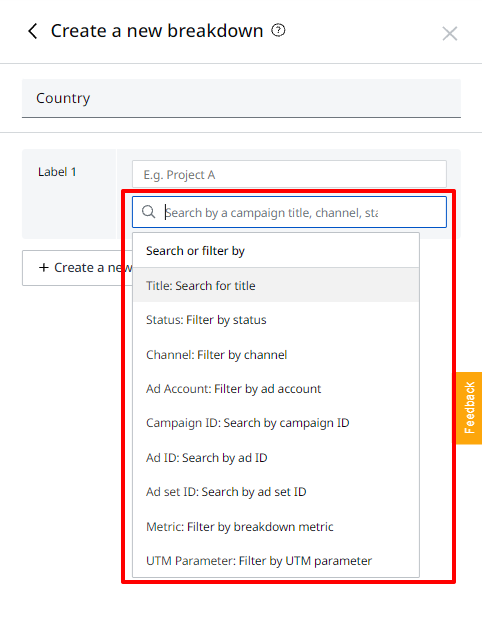482x618 pixels.
Task: Open the orange Feedback tab
Action: tap(469, 408)
